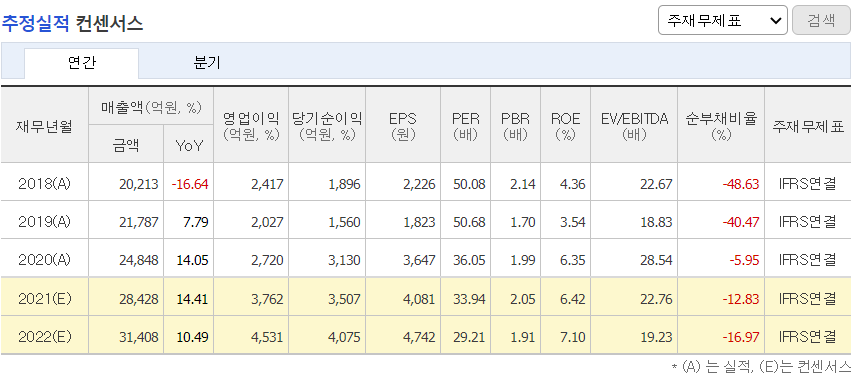Click the 2018 net income 1,896
The image size is (854, 378).
[x=344, y=184]
